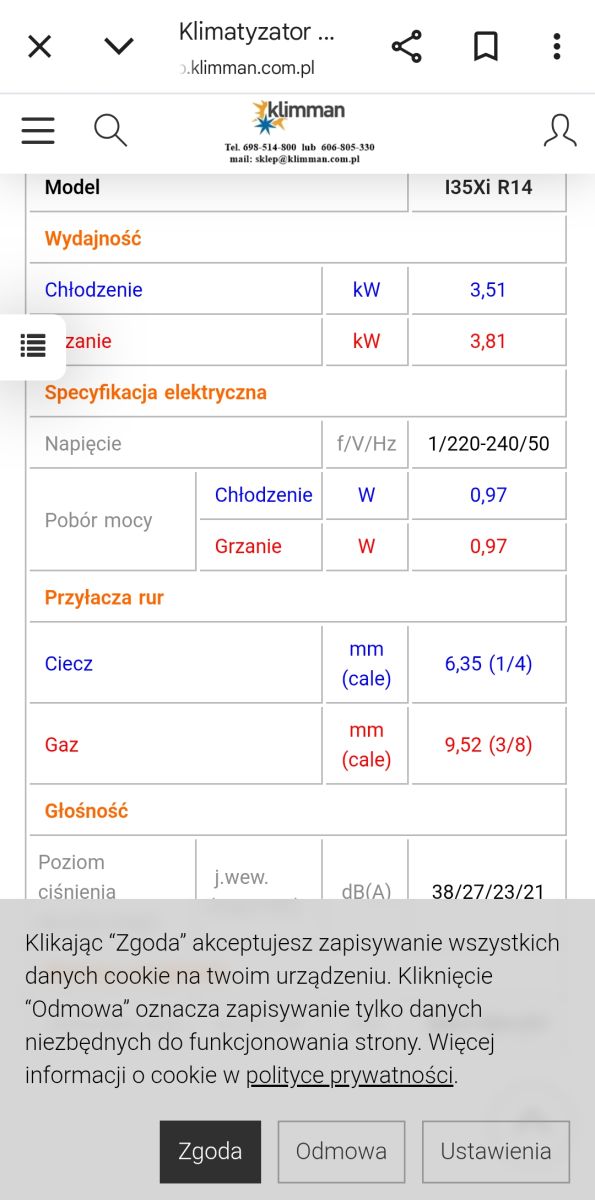The image size is (595, 1200).
Task: Open the polityce prywatności link
Action: click(x=350, y=1076)
